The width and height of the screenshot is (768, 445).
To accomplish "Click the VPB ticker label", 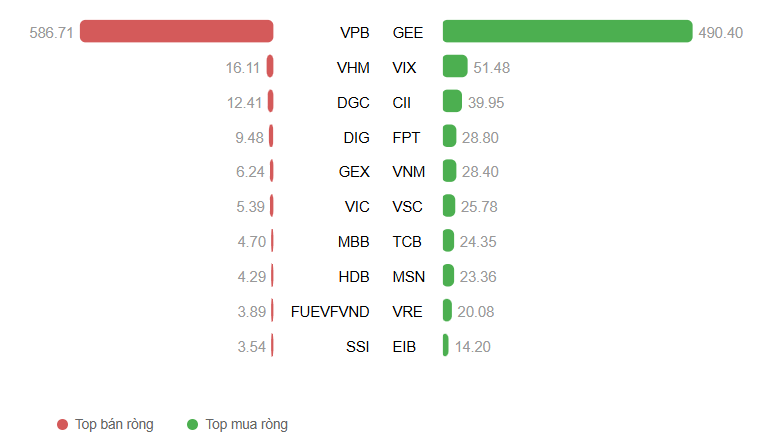I will 354,32.
